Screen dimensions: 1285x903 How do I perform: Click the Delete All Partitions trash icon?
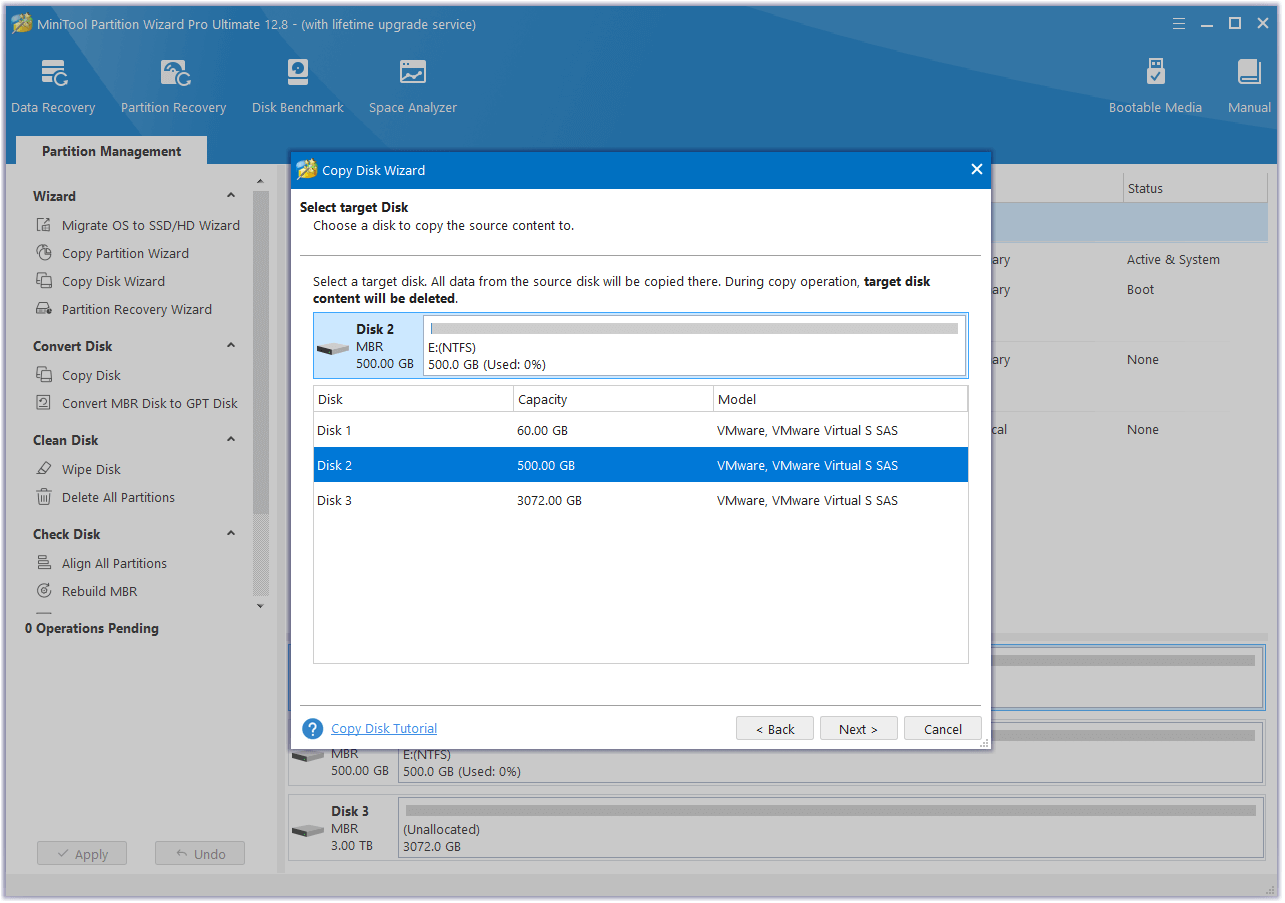(44, 497)
